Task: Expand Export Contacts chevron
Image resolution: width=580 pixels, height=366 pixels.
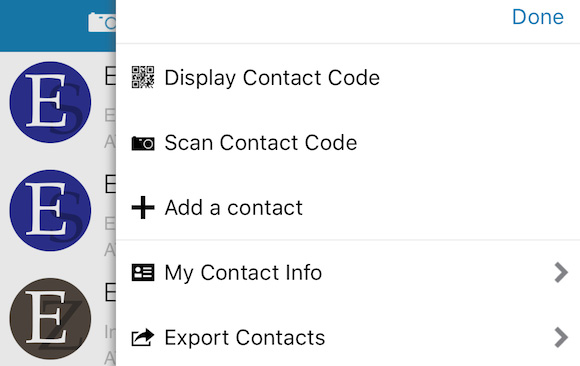Action: (x=561, y=338)
